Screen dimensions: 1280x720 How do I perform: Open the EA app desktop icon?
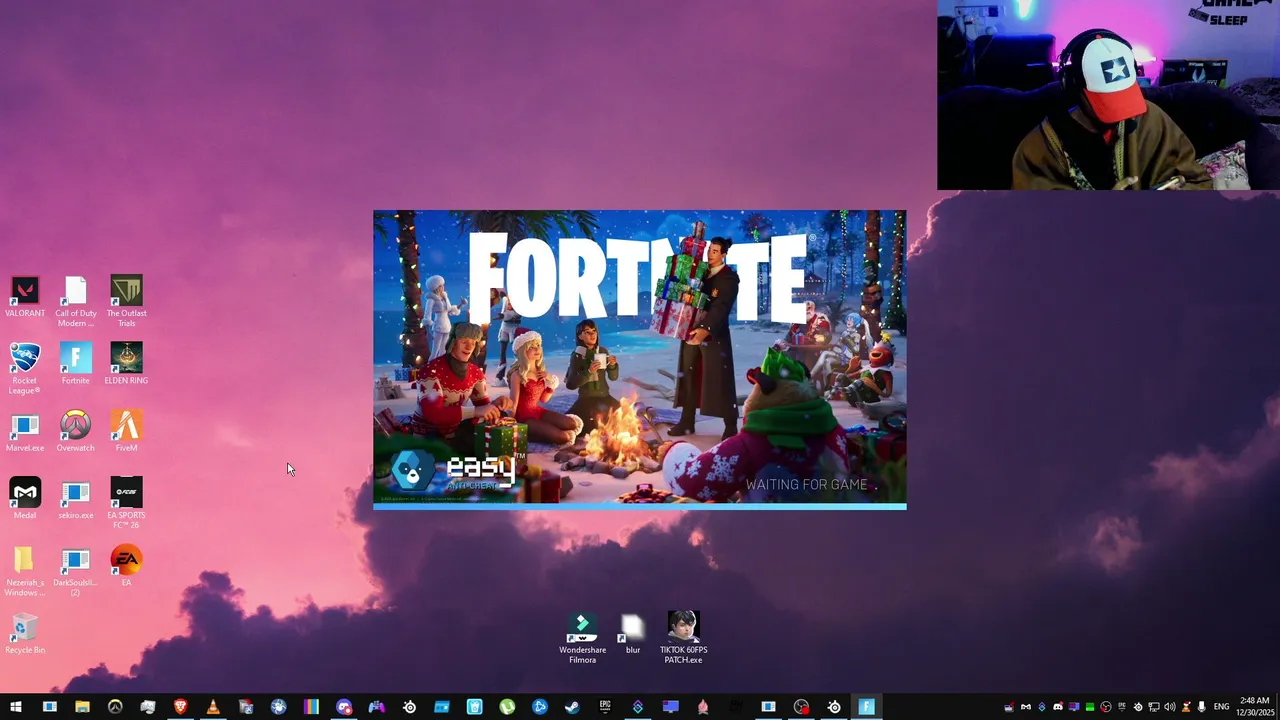126,565
